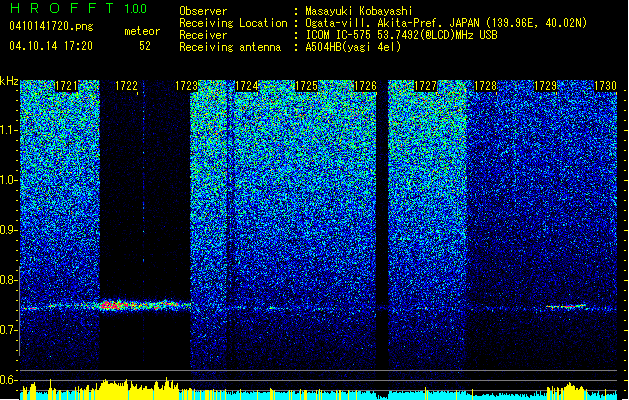
Task: Click the red meteor echo near 1729
Action: (566, 307)
